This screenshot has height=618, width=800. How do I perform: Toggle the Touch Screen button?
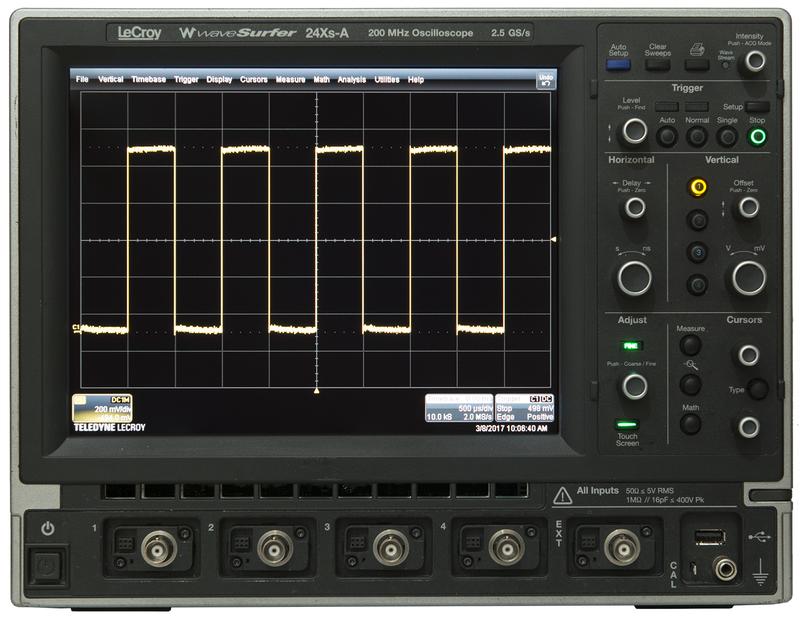628,425
